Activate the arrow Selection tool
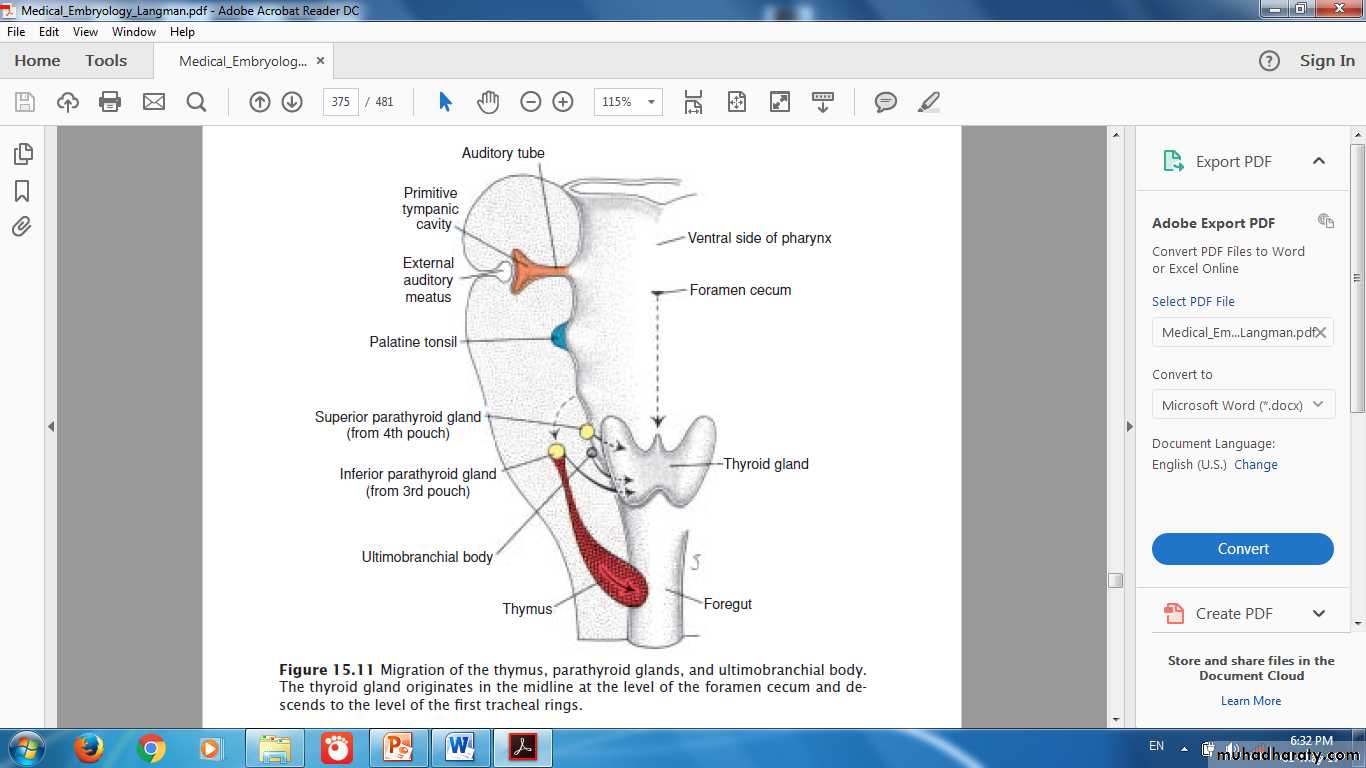The image size is (1366, 768). click(x=446, y=102)
